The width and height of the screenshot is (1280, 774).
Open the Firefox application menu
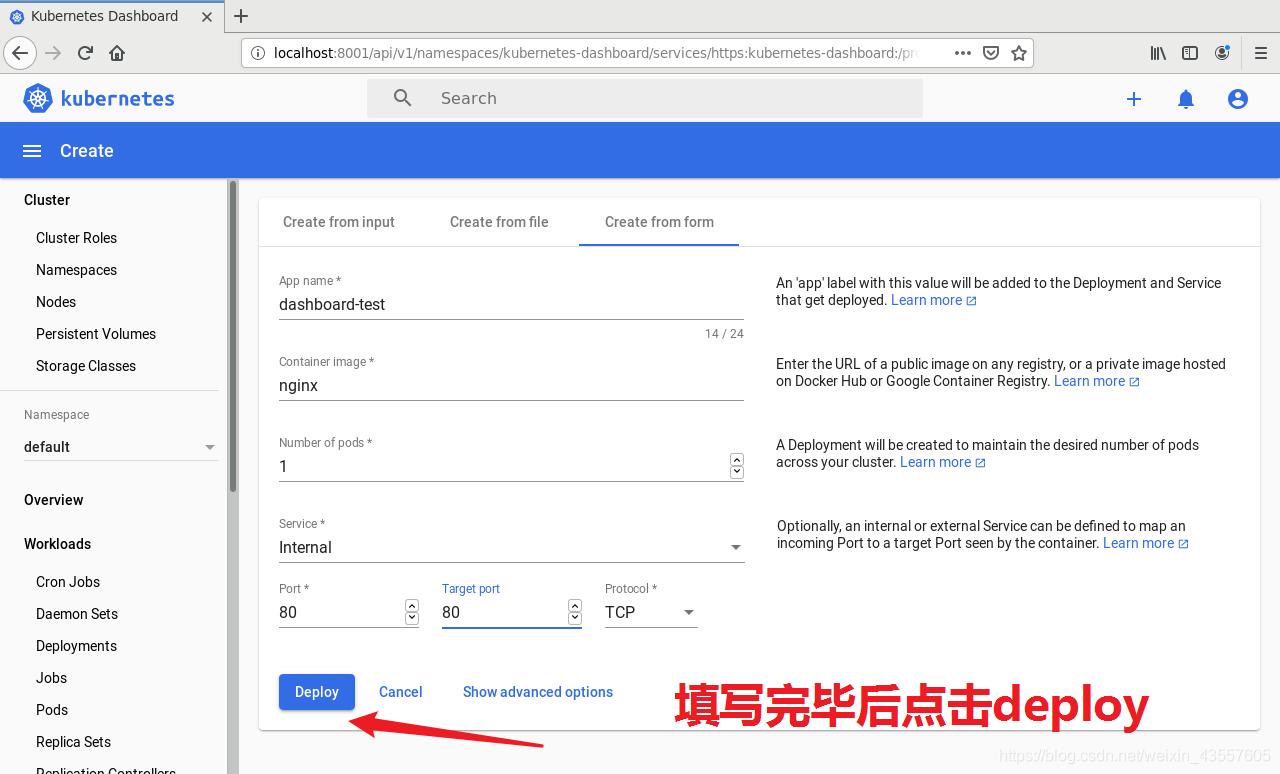click(x=1260, y=53)
